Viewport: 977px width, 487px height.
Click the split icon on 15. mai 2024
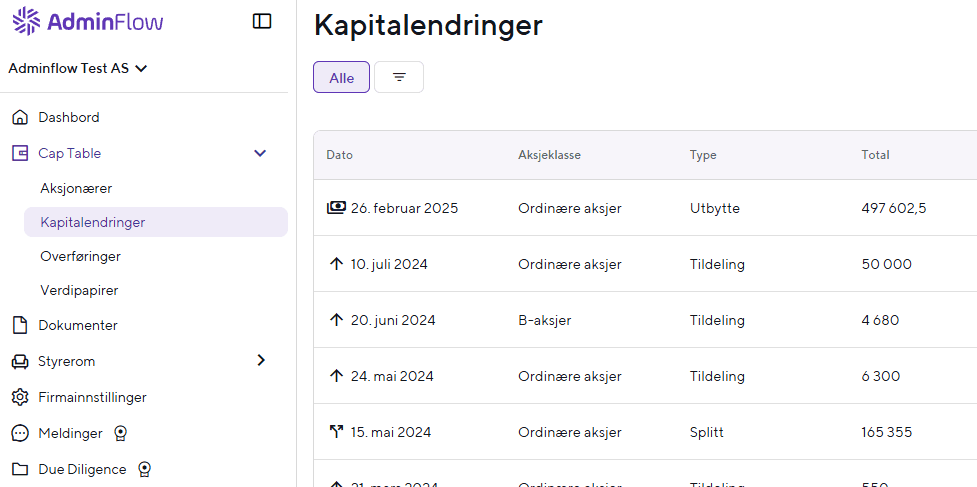[336, 432]
